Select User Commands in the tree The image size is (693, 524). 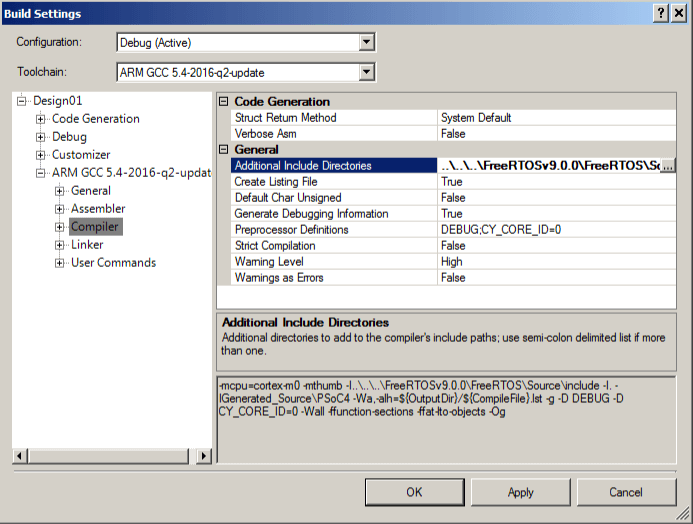pyautogui.click(x=114, y=263)
